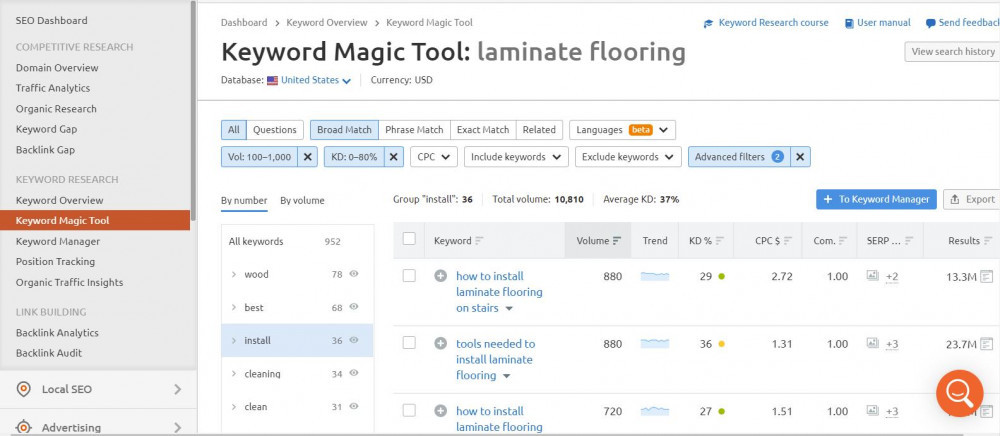Select the Questions tab
Viewport: 1000px width, 436px height.
[275, 130]
